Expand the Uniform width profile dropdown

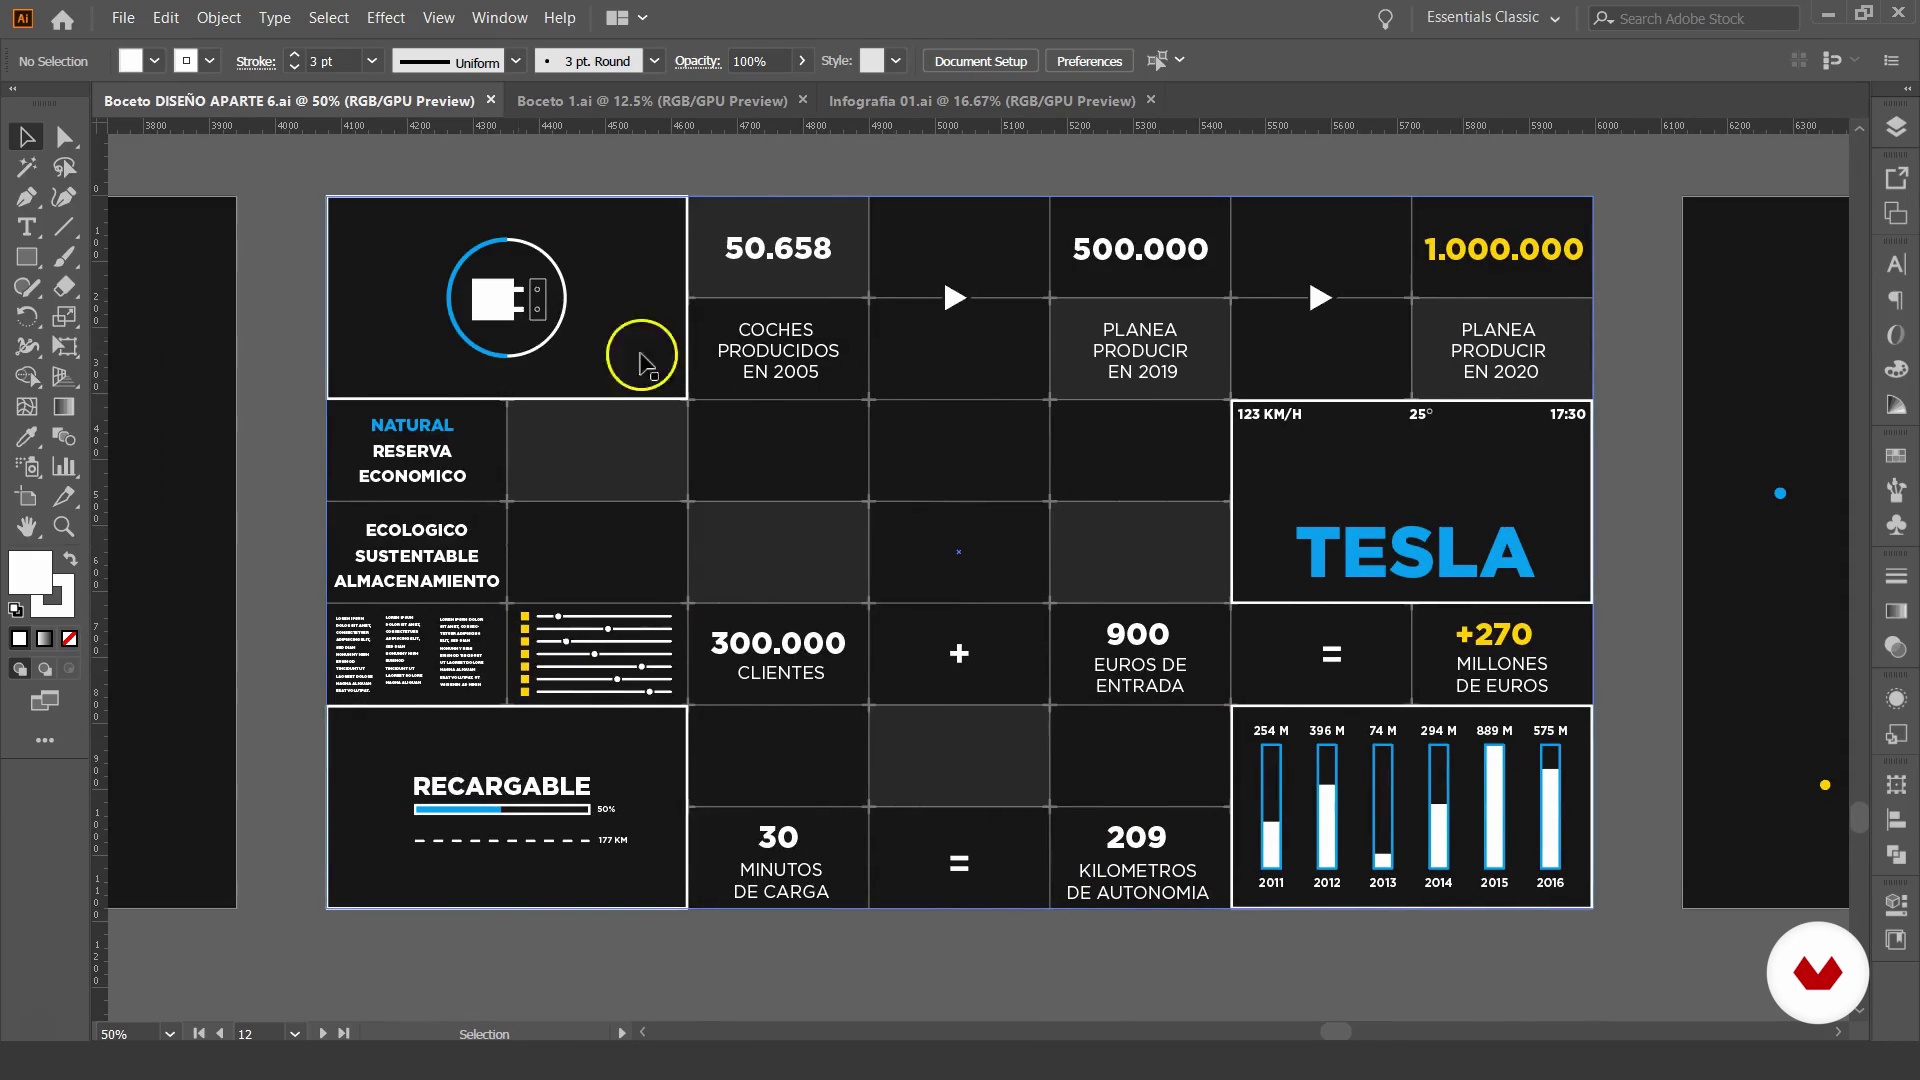click(x=516, y=61)
